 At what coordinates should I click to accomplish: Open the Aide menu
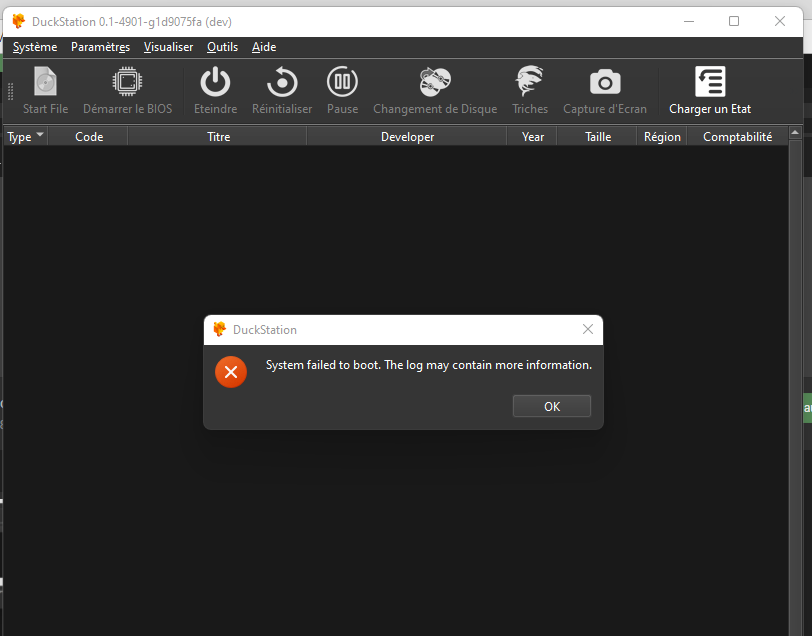[264, 47]
